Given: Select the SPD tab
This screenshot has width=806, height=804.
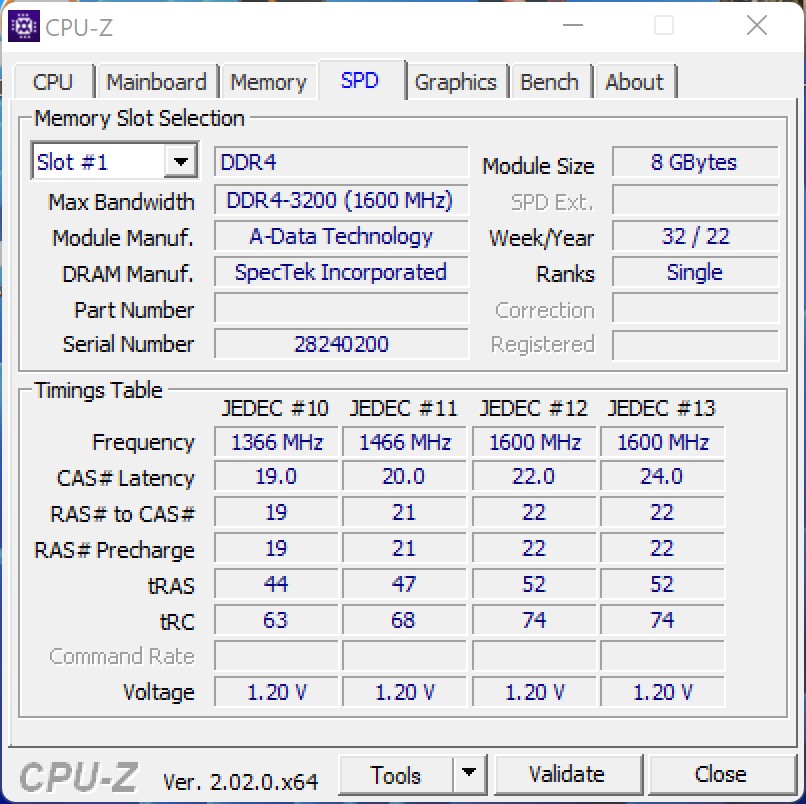Looking at the screenshot, I should (x=360, y=81).
